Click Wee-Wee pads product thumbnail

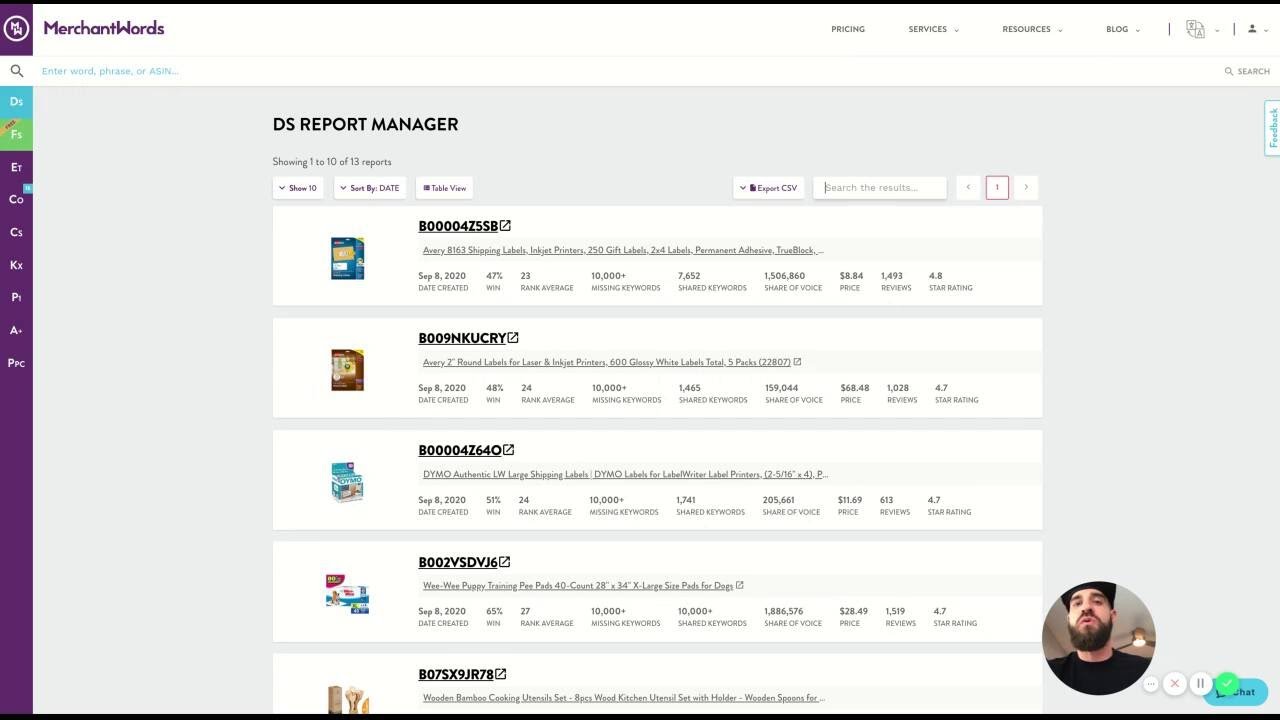(347, 593)
